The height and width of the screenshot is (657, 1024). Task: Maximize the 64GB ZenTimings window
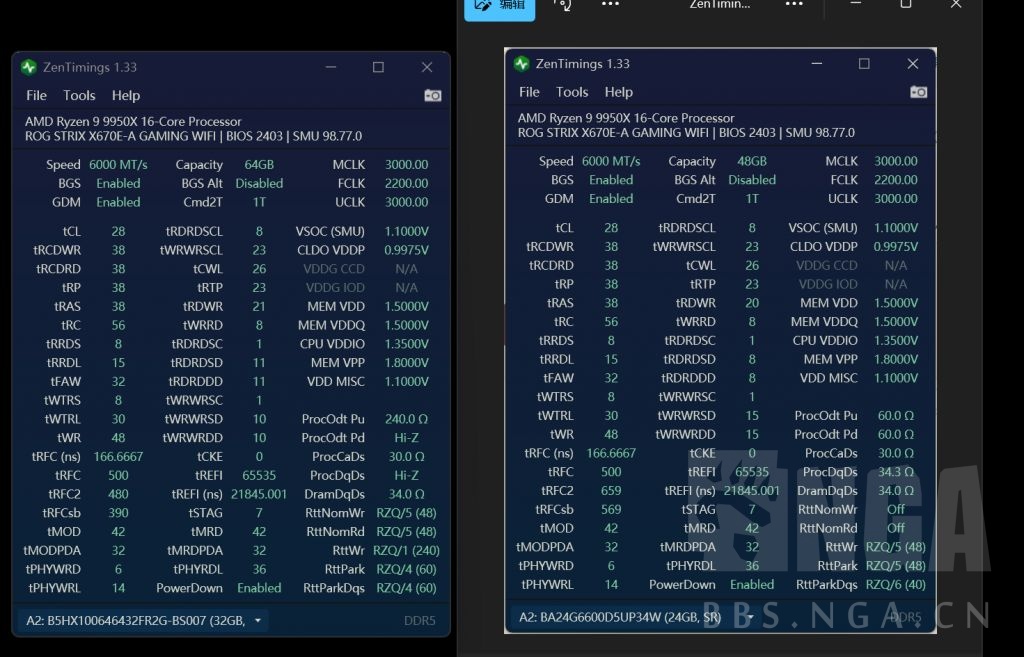click(378, 67)
